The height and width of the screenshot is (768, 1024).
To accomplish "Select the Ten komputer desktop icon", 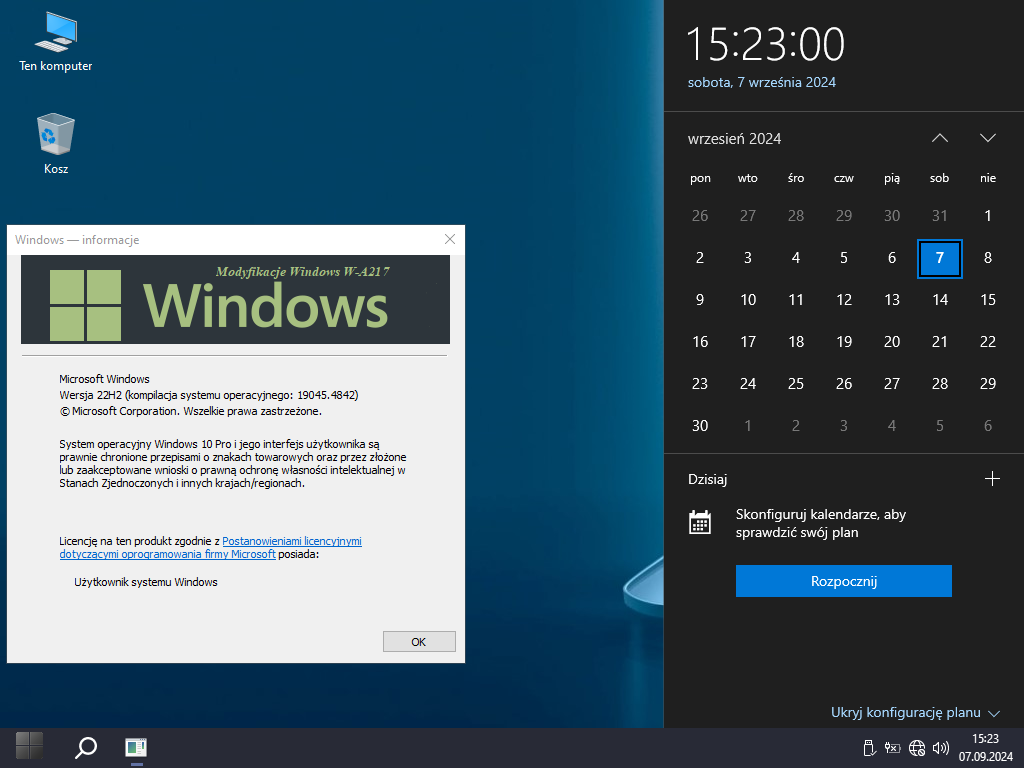I will tap(56, 42).
